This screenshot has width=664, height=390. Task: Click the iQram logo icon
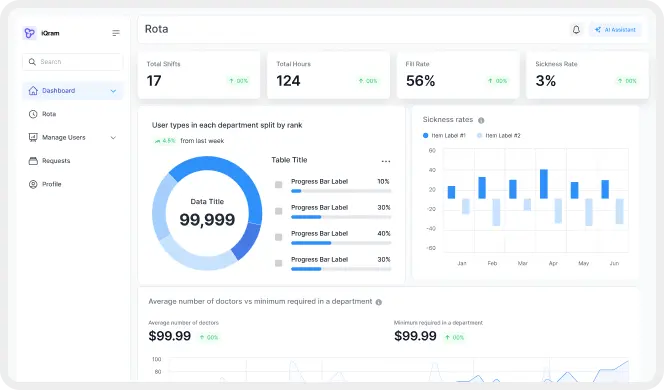tap(29, 33)
